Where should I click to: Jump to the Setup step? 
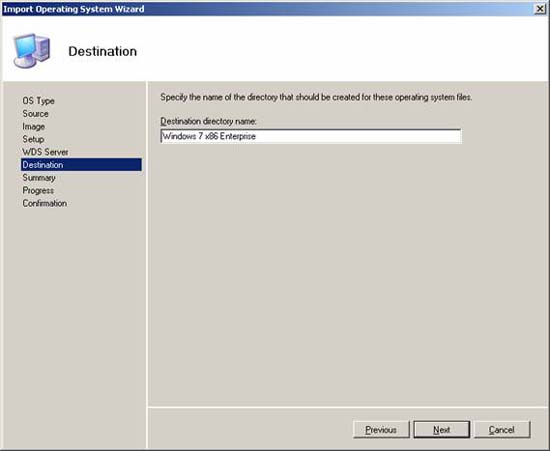coord(33,139)
